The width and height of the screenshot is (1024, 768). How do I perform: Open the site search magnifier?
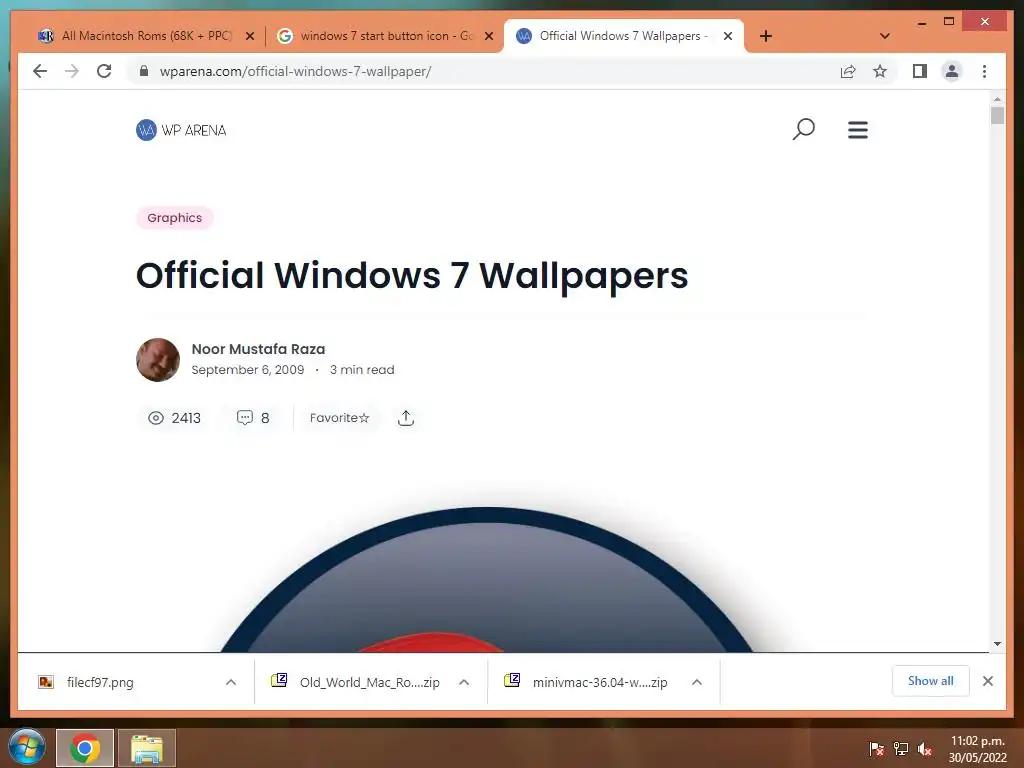pyautogui.click(x=803, y=129)
